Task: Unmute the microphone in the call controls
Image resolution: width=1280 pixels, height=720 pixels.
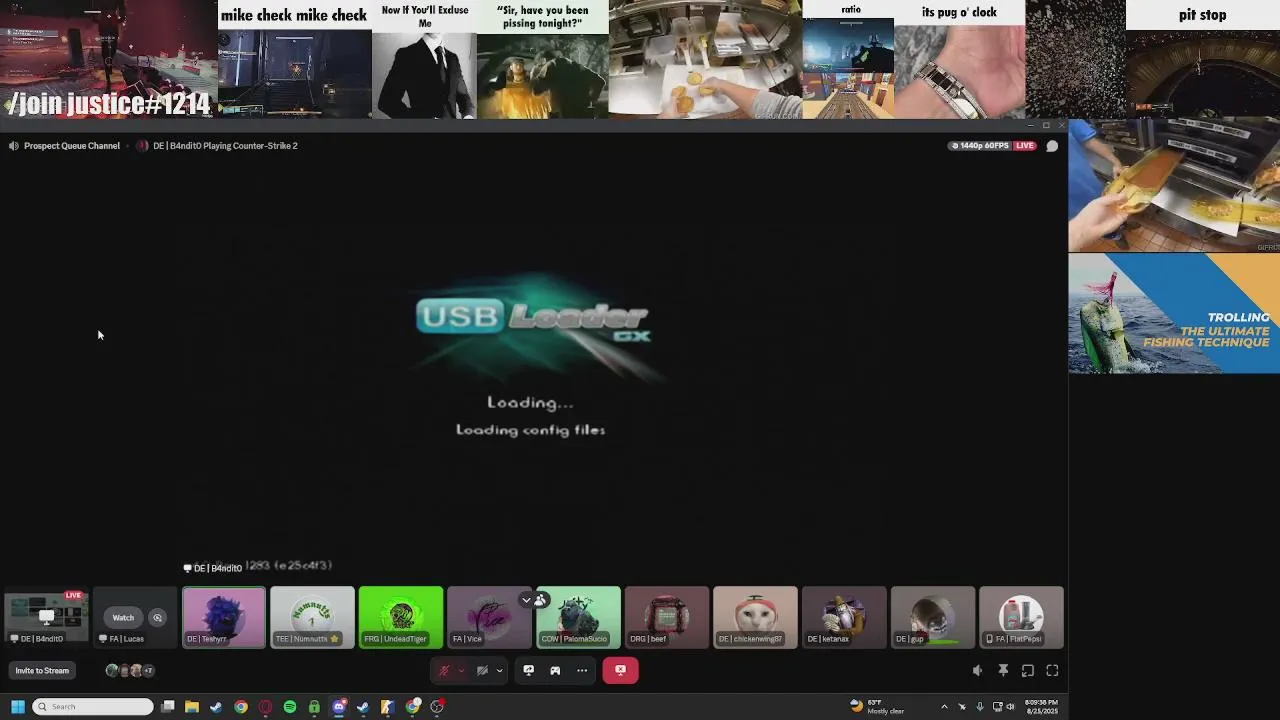Action: [445, 671]
